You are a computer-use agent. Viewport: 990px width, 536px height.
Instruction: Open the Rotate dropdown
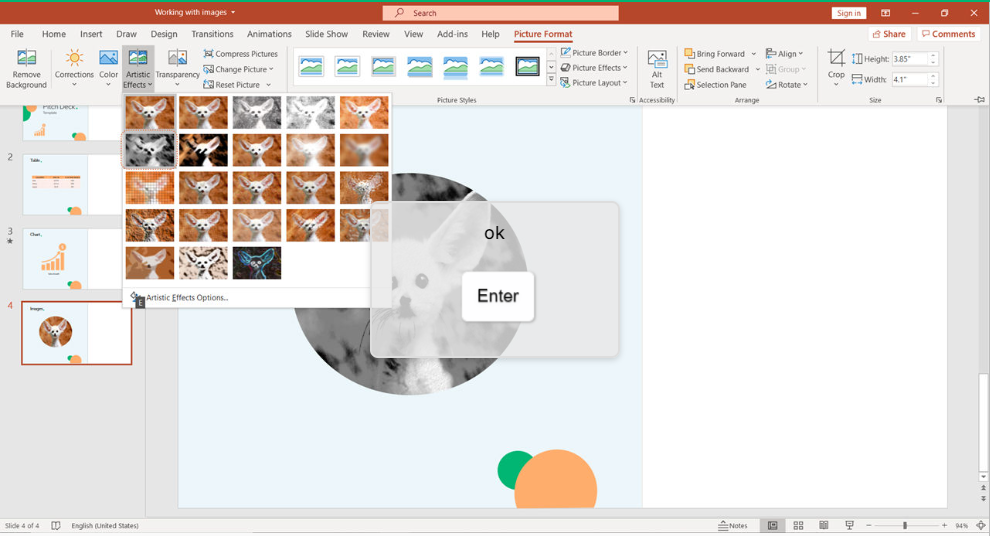pyautogui.click(x=787, y=85)
